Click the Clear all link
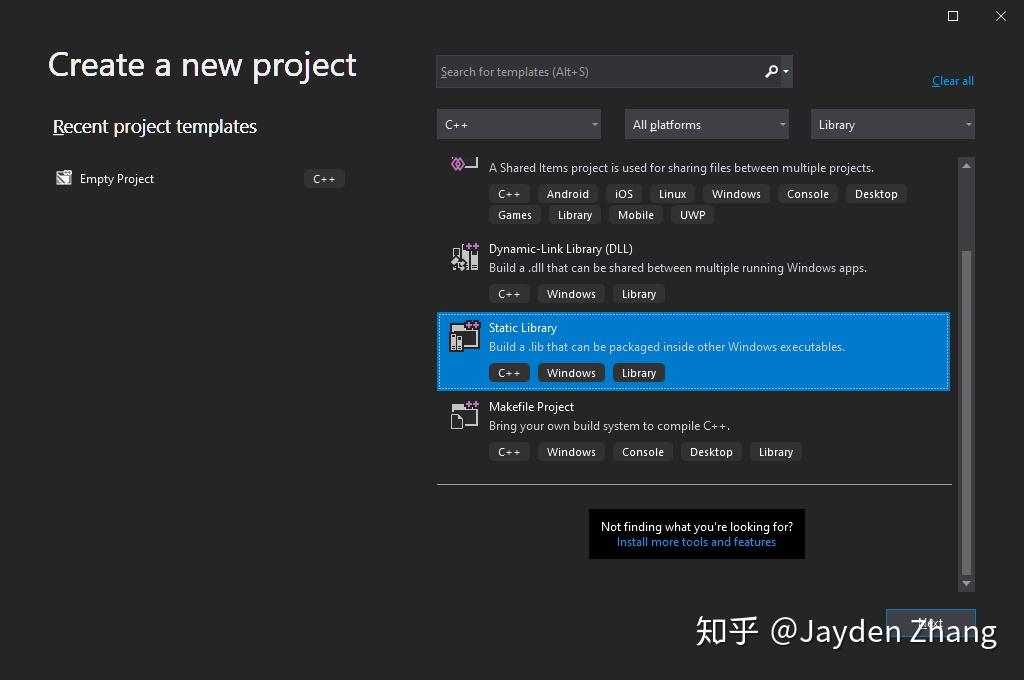This screenshot has width=1024, height=680. [x=952, y=80]
